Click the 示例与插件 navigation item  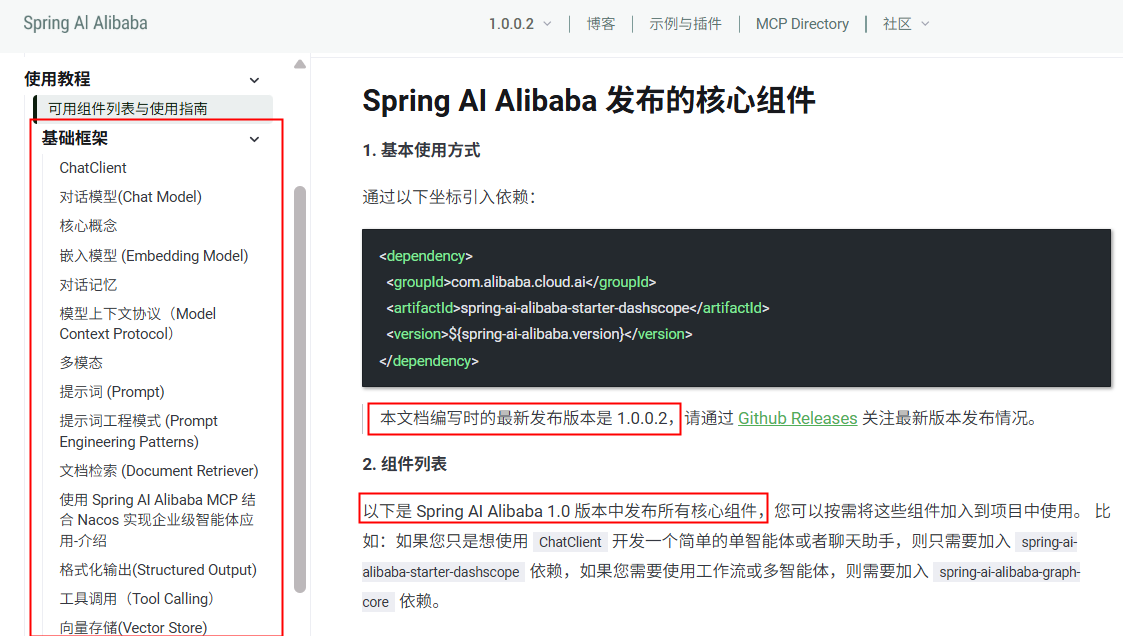[x=685, y=22]
